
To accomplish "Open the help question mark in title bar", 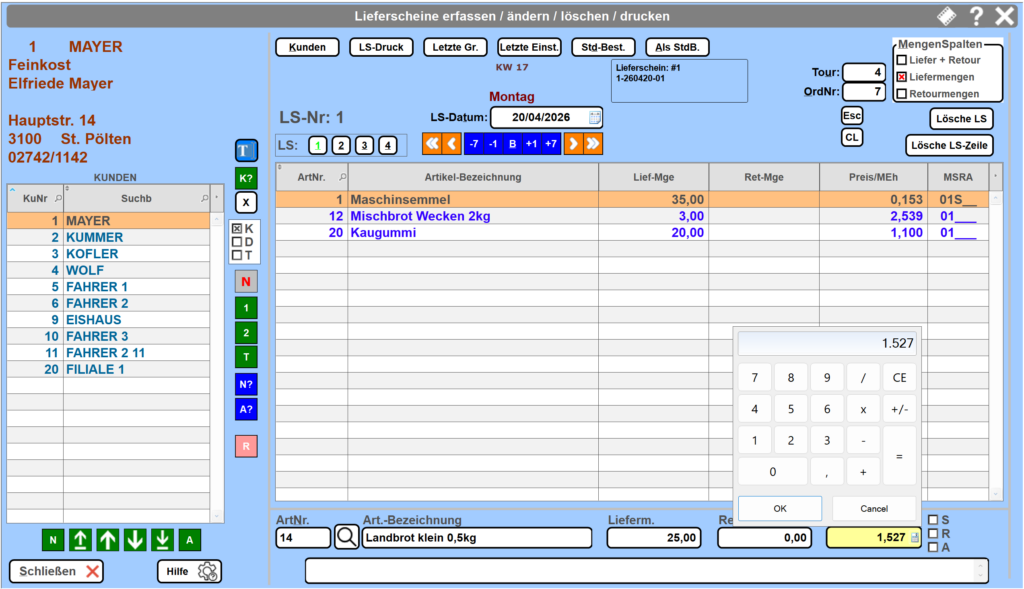I will (x=976, y=16).
